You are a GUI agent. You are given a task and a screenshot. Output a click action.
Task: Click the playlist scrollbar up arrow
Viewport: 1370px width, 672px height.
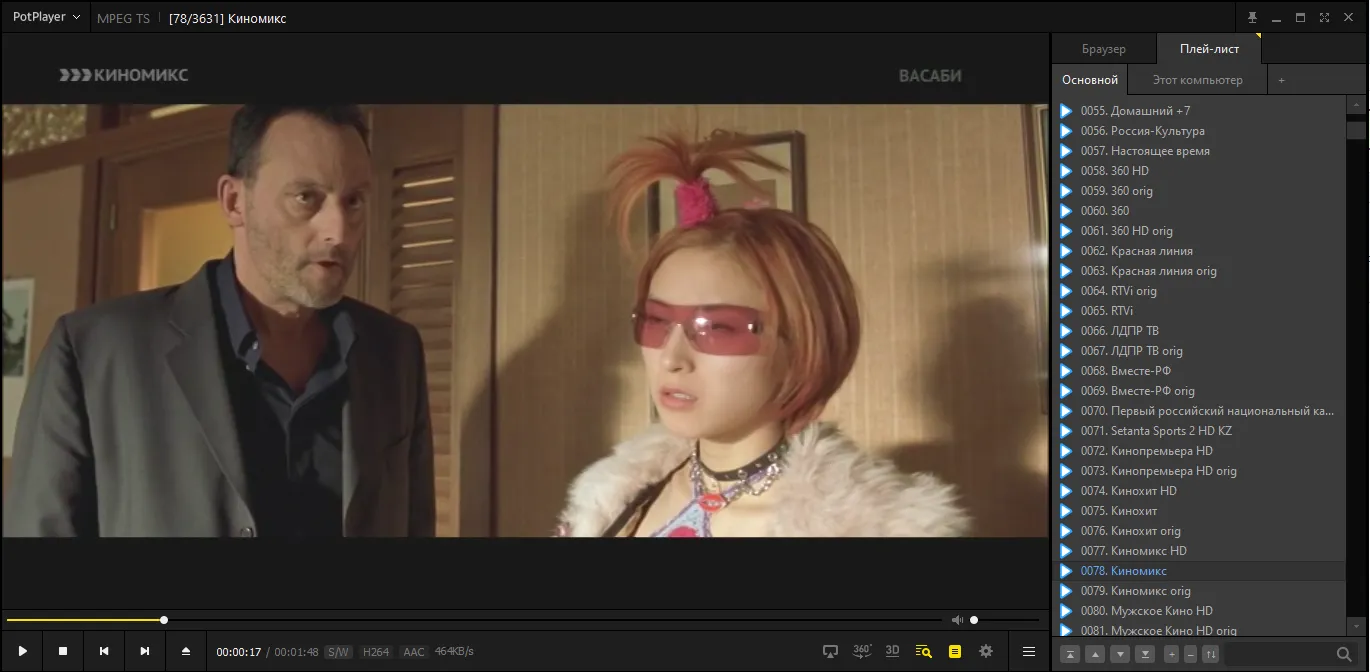pos(1356,104)
